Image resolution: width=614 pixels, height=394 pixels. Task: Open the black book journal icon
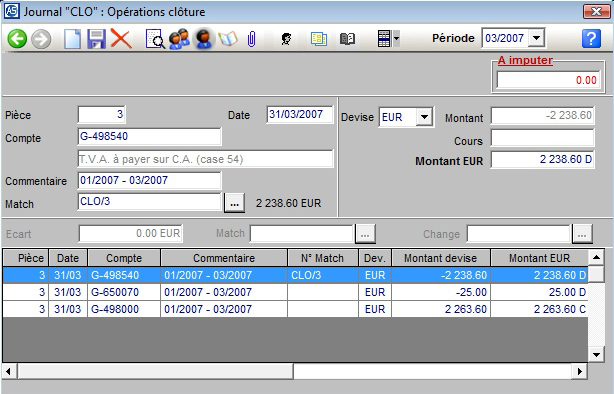coord(347,39)
